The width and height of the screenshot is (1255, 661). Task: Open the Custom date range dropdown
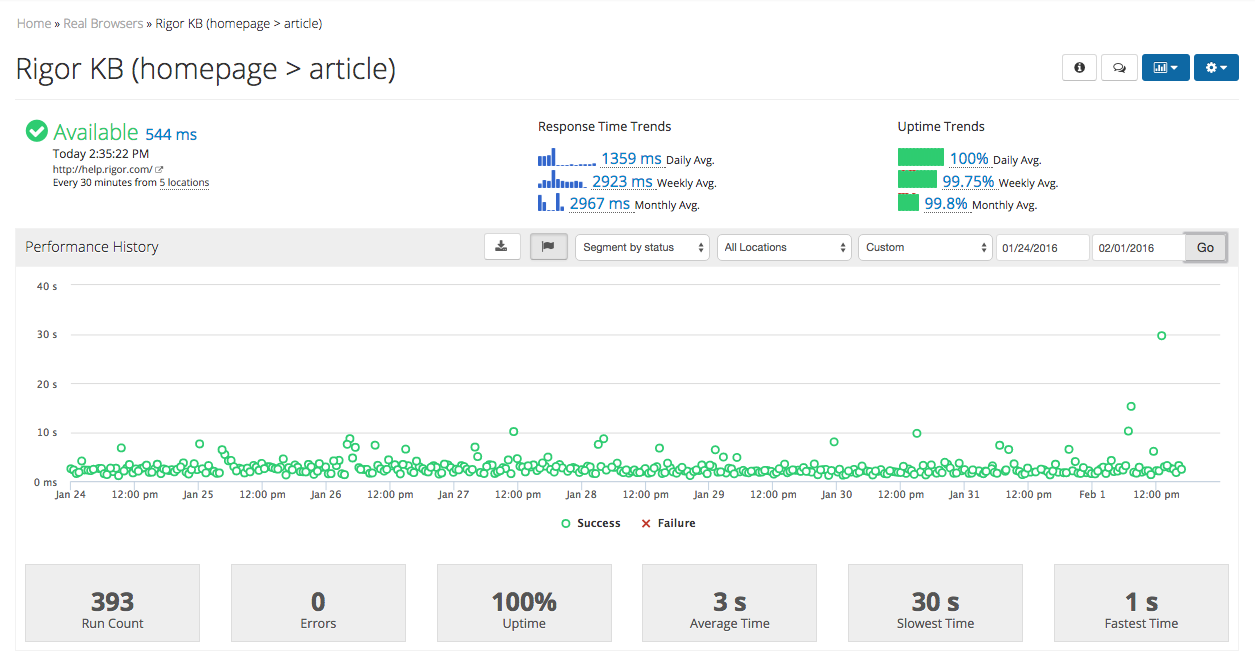(x=925, y=247)
